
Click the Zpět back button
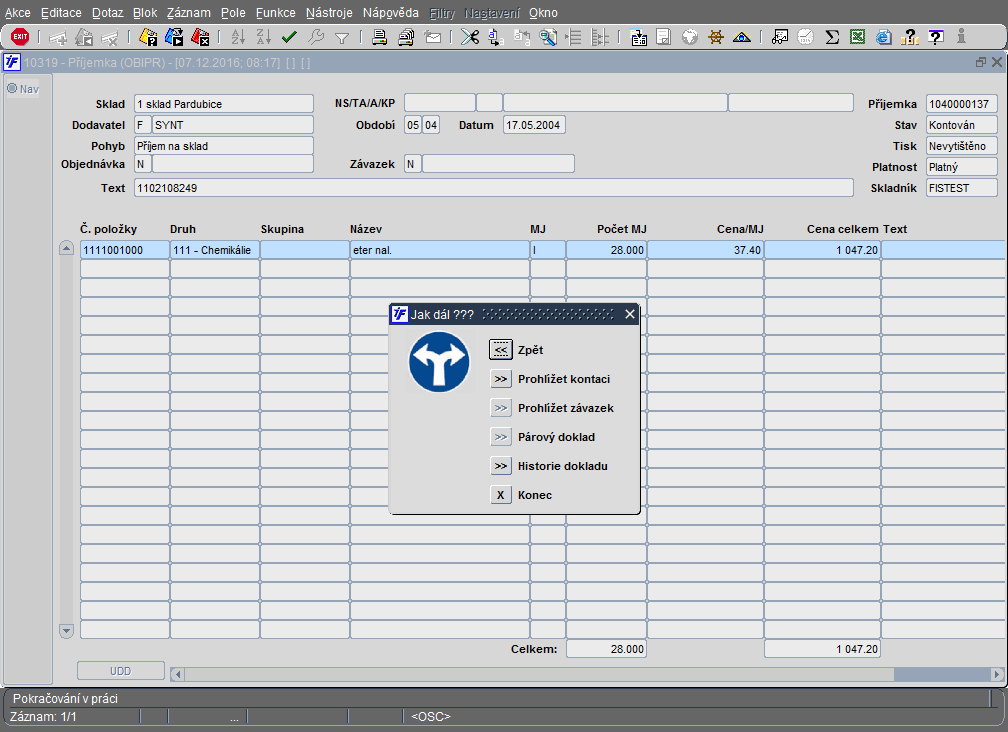[501, 350]
